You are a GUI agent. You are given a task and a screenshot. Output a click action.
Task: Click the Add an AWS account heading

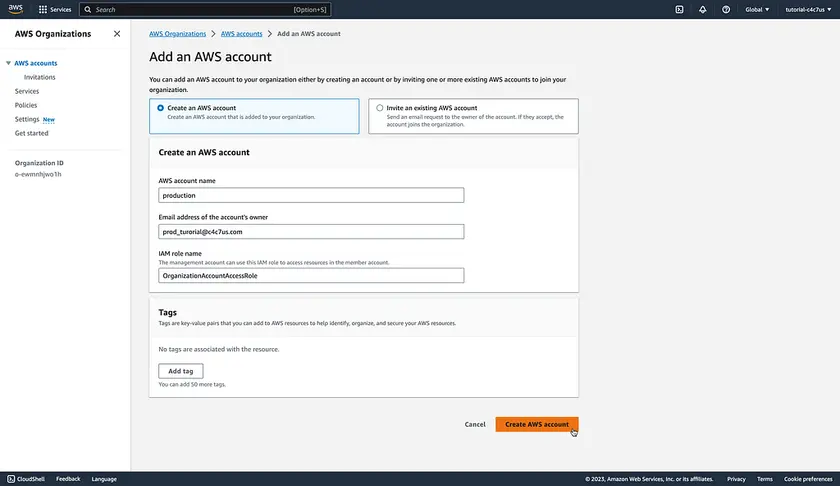click(210, 56)
